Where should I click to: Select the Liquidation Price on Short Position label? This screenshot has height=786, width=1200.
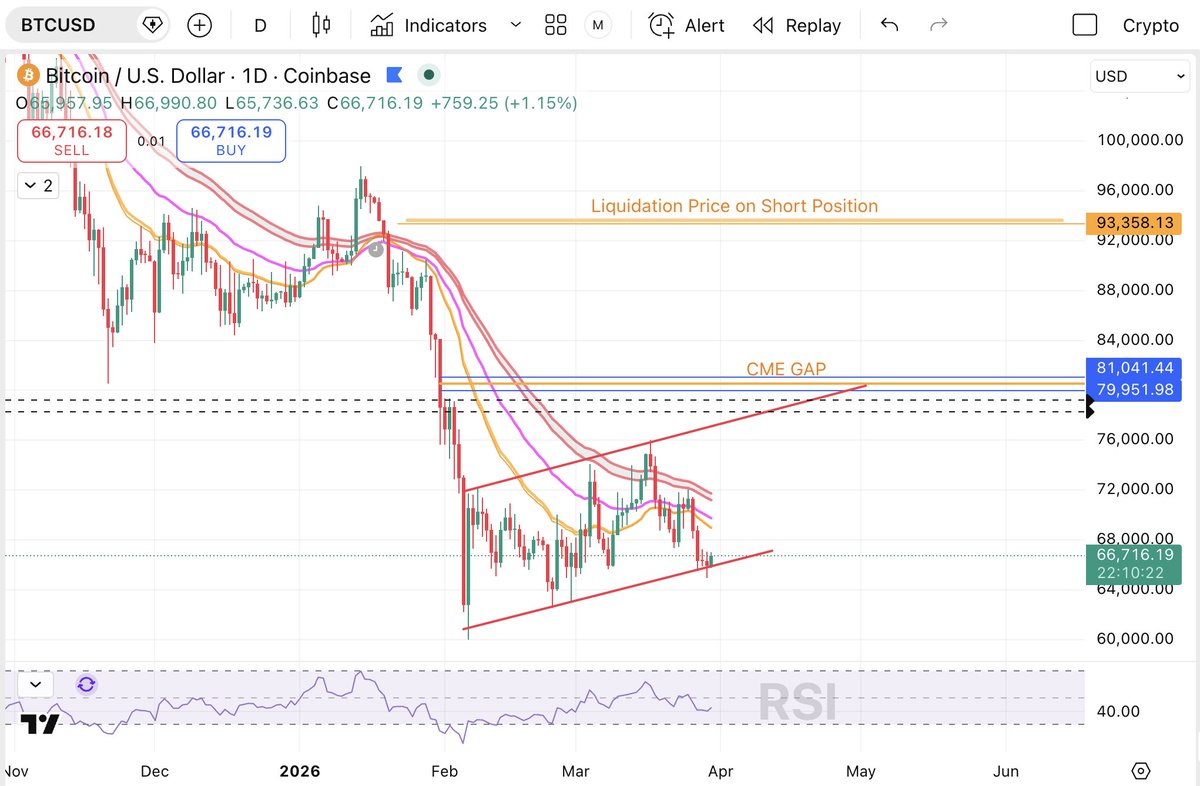tap(734, 206)
